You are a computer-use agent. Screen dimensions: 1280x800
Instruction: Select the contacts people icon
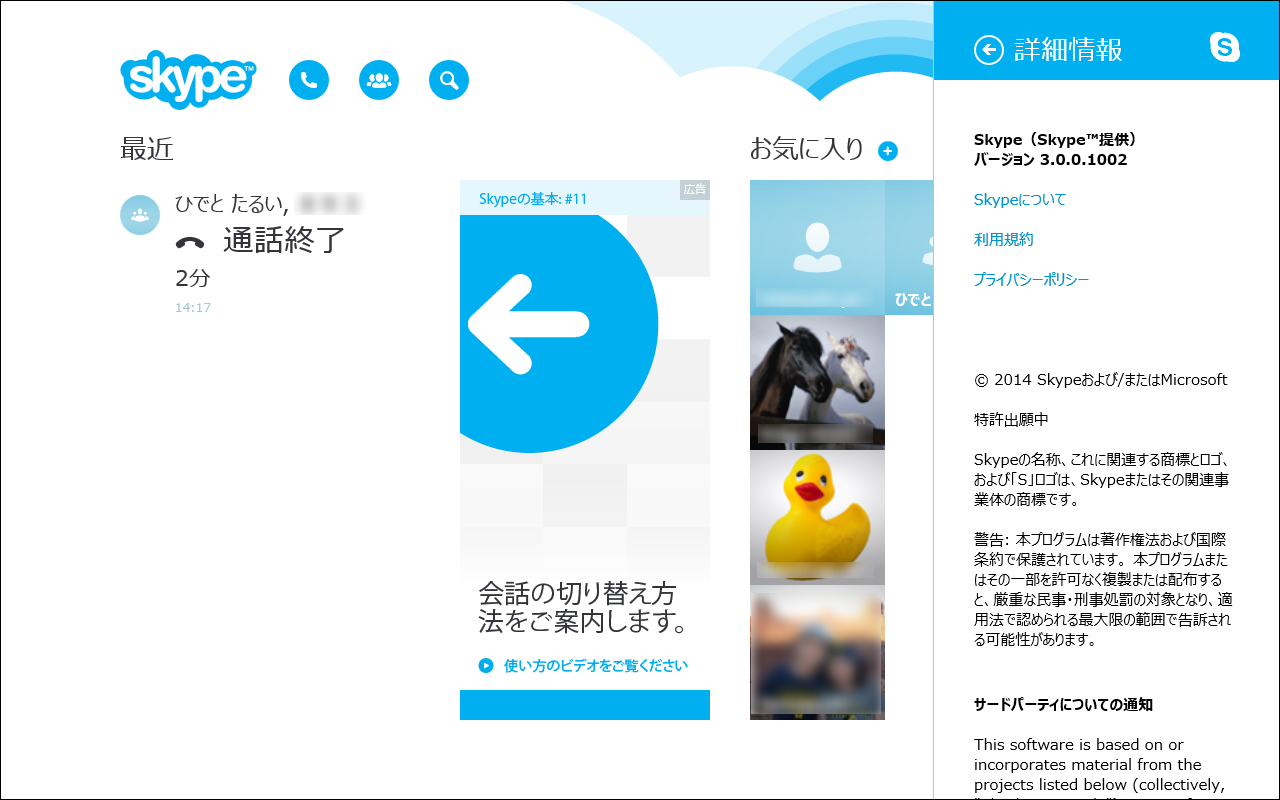(x=379, y=80)
